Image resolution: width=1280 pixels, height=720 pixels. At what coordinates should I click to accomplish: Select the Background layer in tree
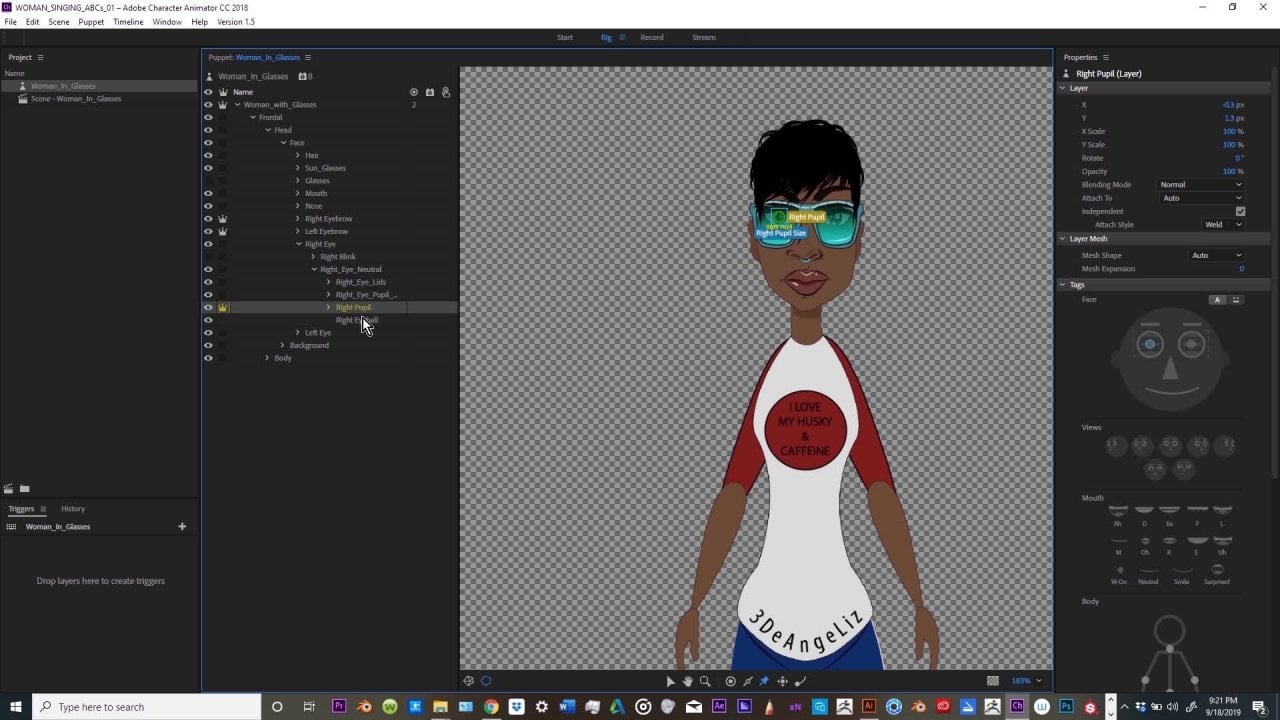pyautogui.click(x=309, y=345)
